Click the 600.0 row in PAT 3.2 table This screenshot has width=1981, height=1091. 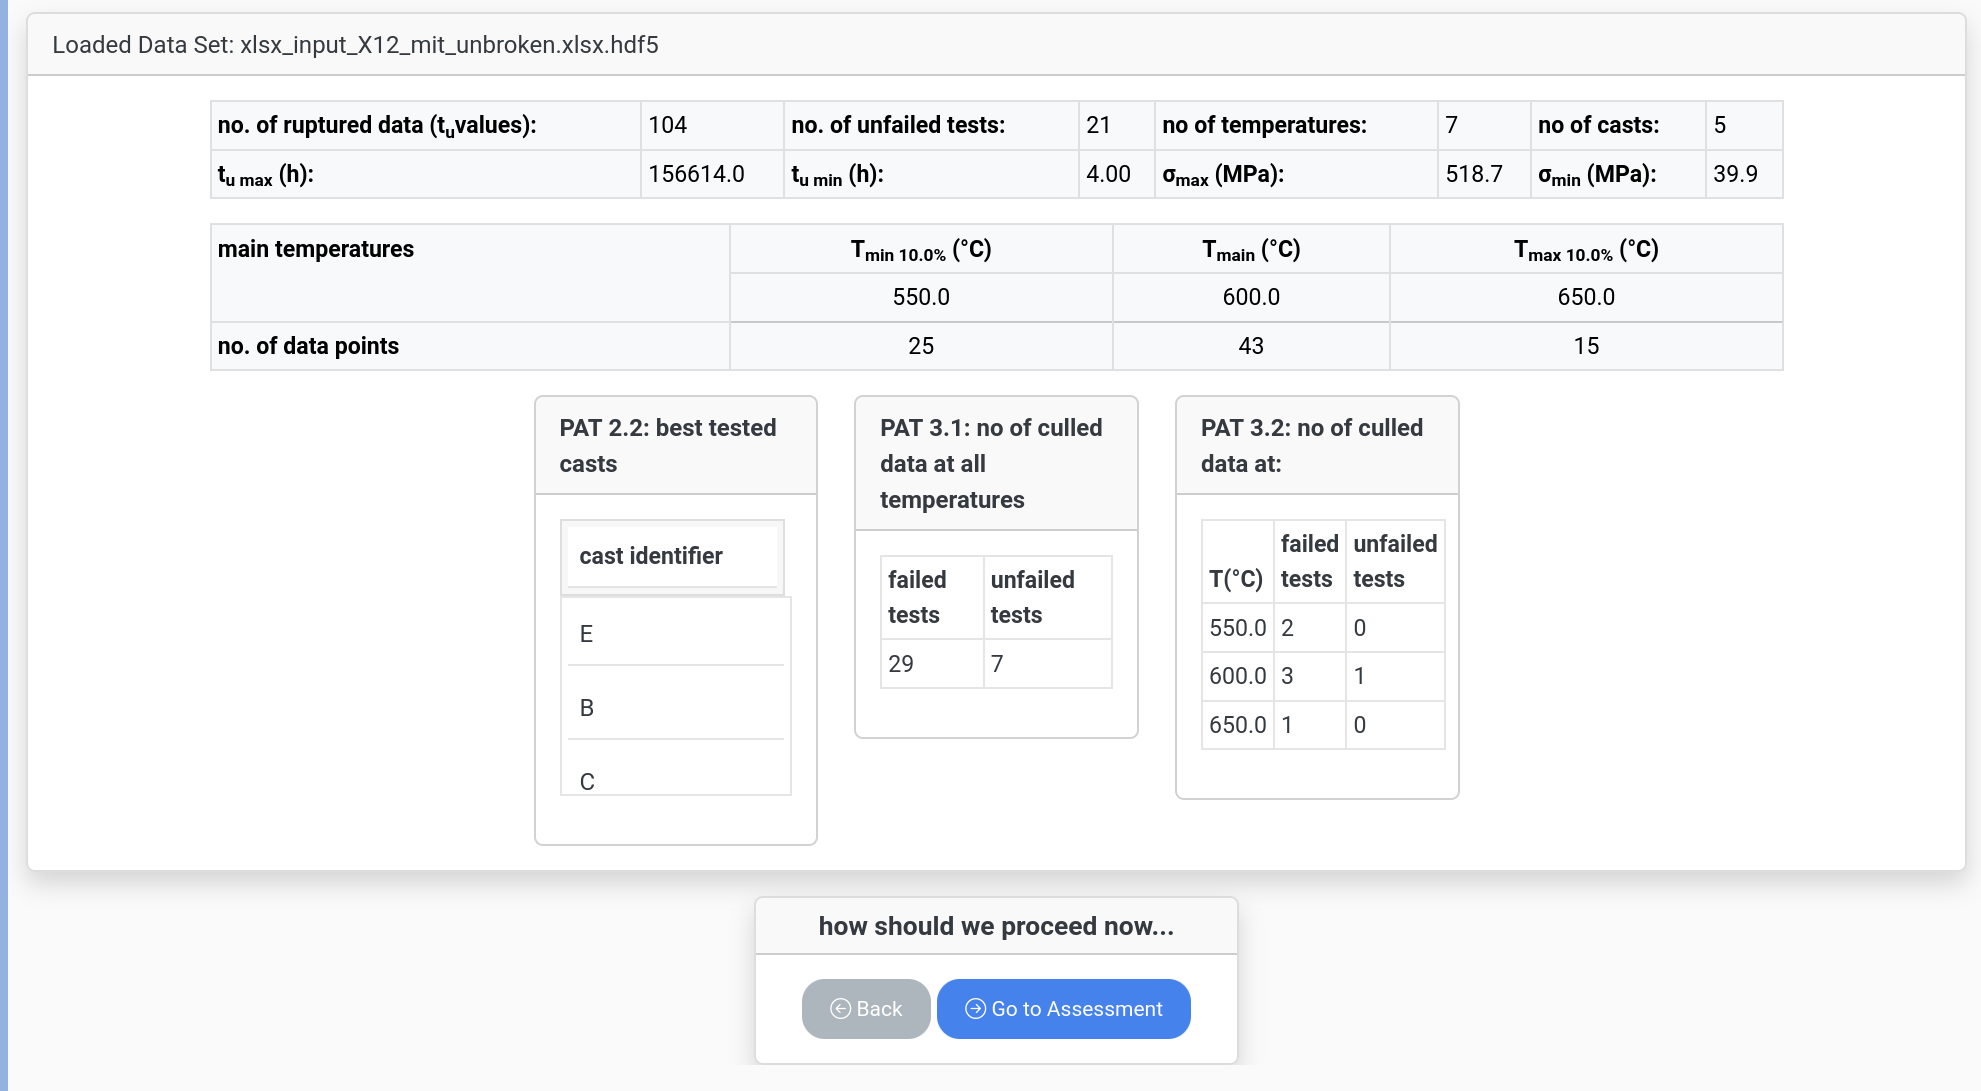[x=1323, y=676]
